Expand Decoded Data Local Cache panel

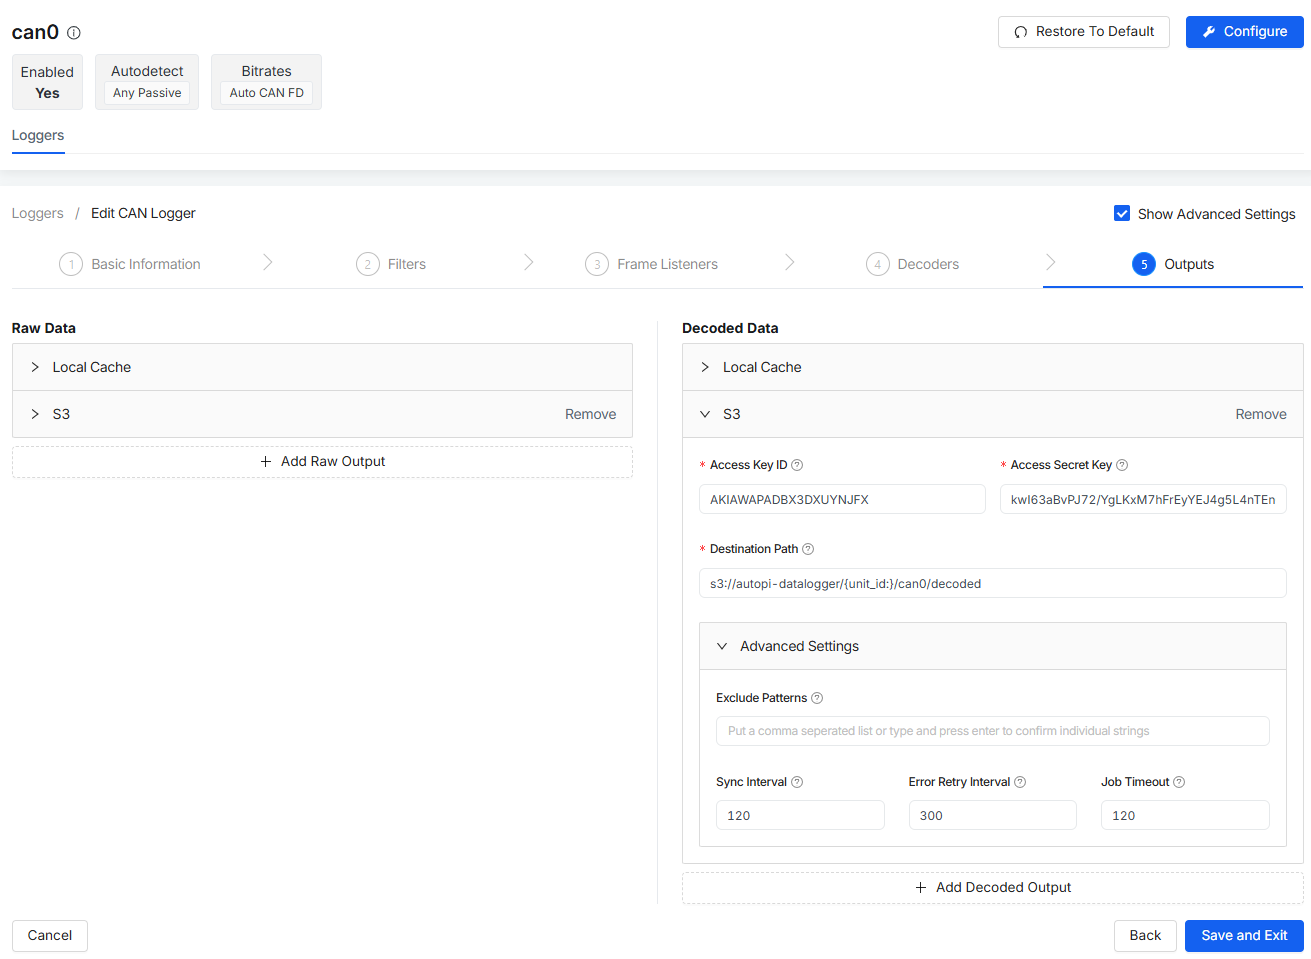pyautogui.click(x=992, y=367)
